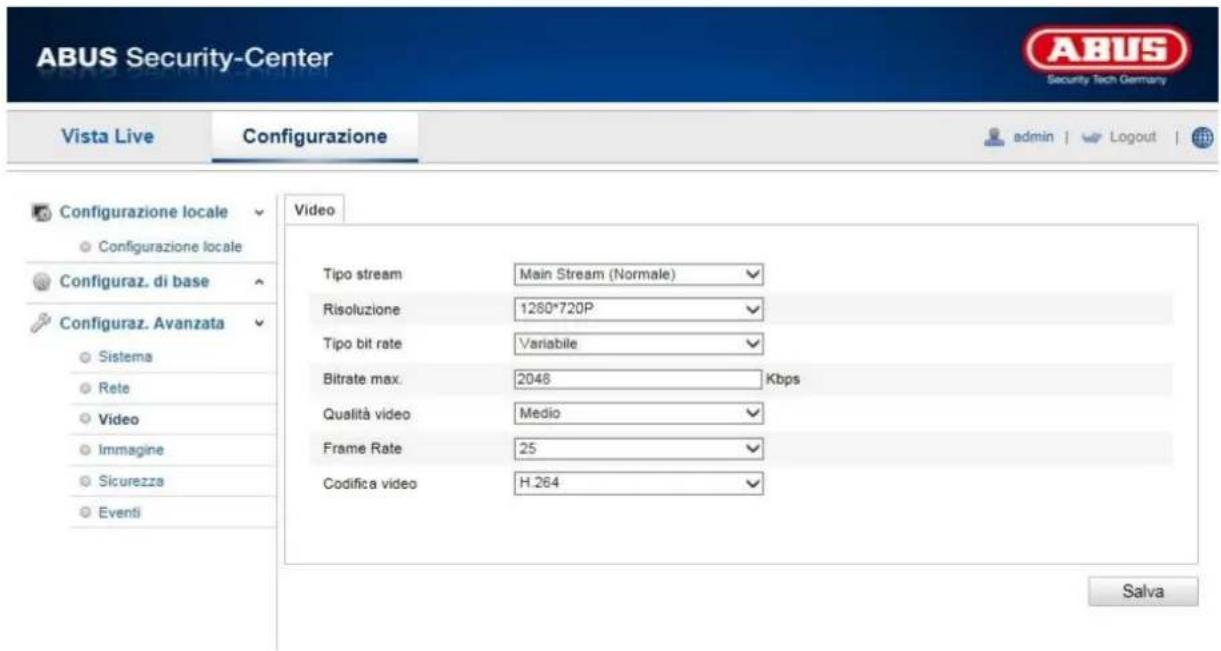
Task: Open the Configurazione locale sub-item
Action: (x=170, y=246)
